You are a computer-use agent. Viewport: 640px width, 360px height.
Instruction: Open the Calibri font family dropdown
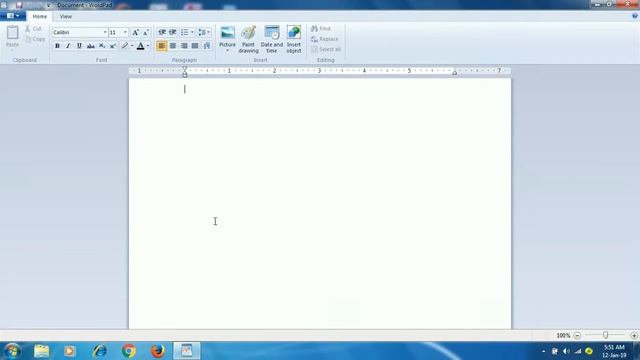(104, 32)
